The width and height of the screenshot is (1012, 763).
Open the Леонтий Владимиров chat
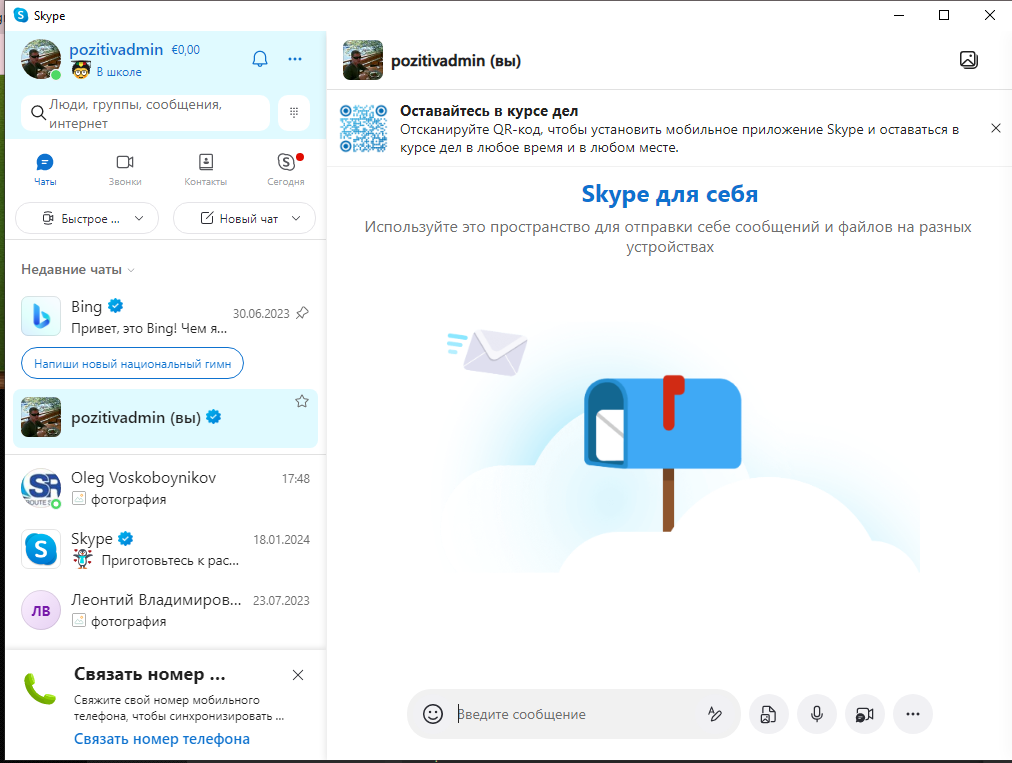point(165,610)
